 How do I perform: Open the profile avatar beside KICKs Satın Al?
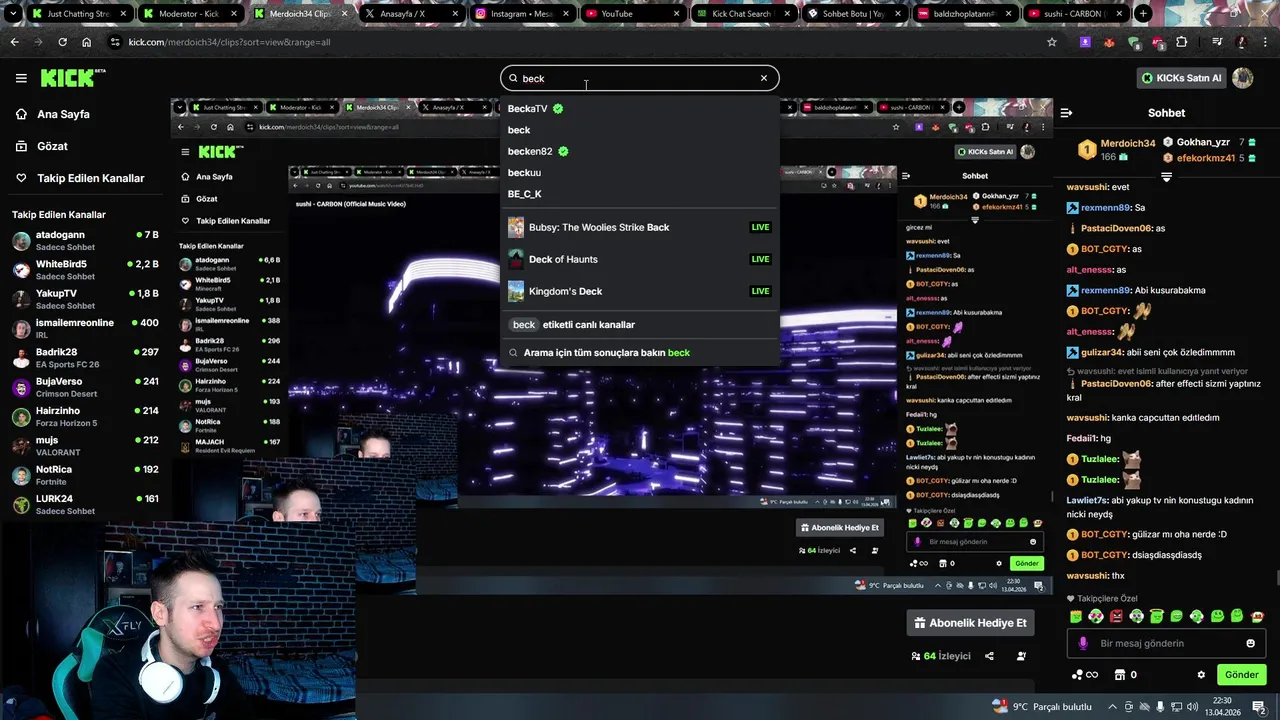click(x=1243, y=78)
